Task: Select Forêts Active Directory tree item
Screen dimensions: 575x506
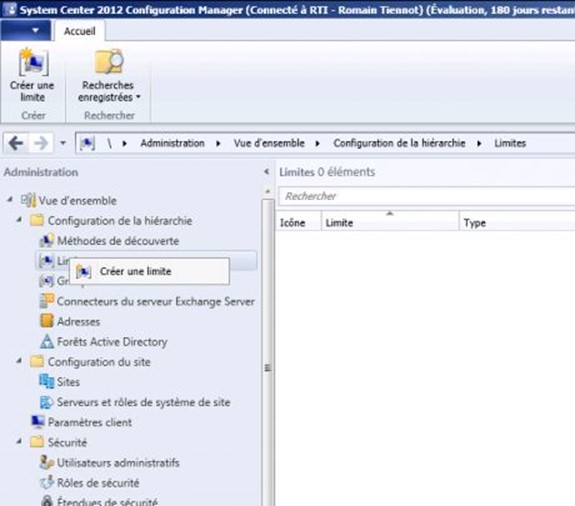Action: coord(112,342)
